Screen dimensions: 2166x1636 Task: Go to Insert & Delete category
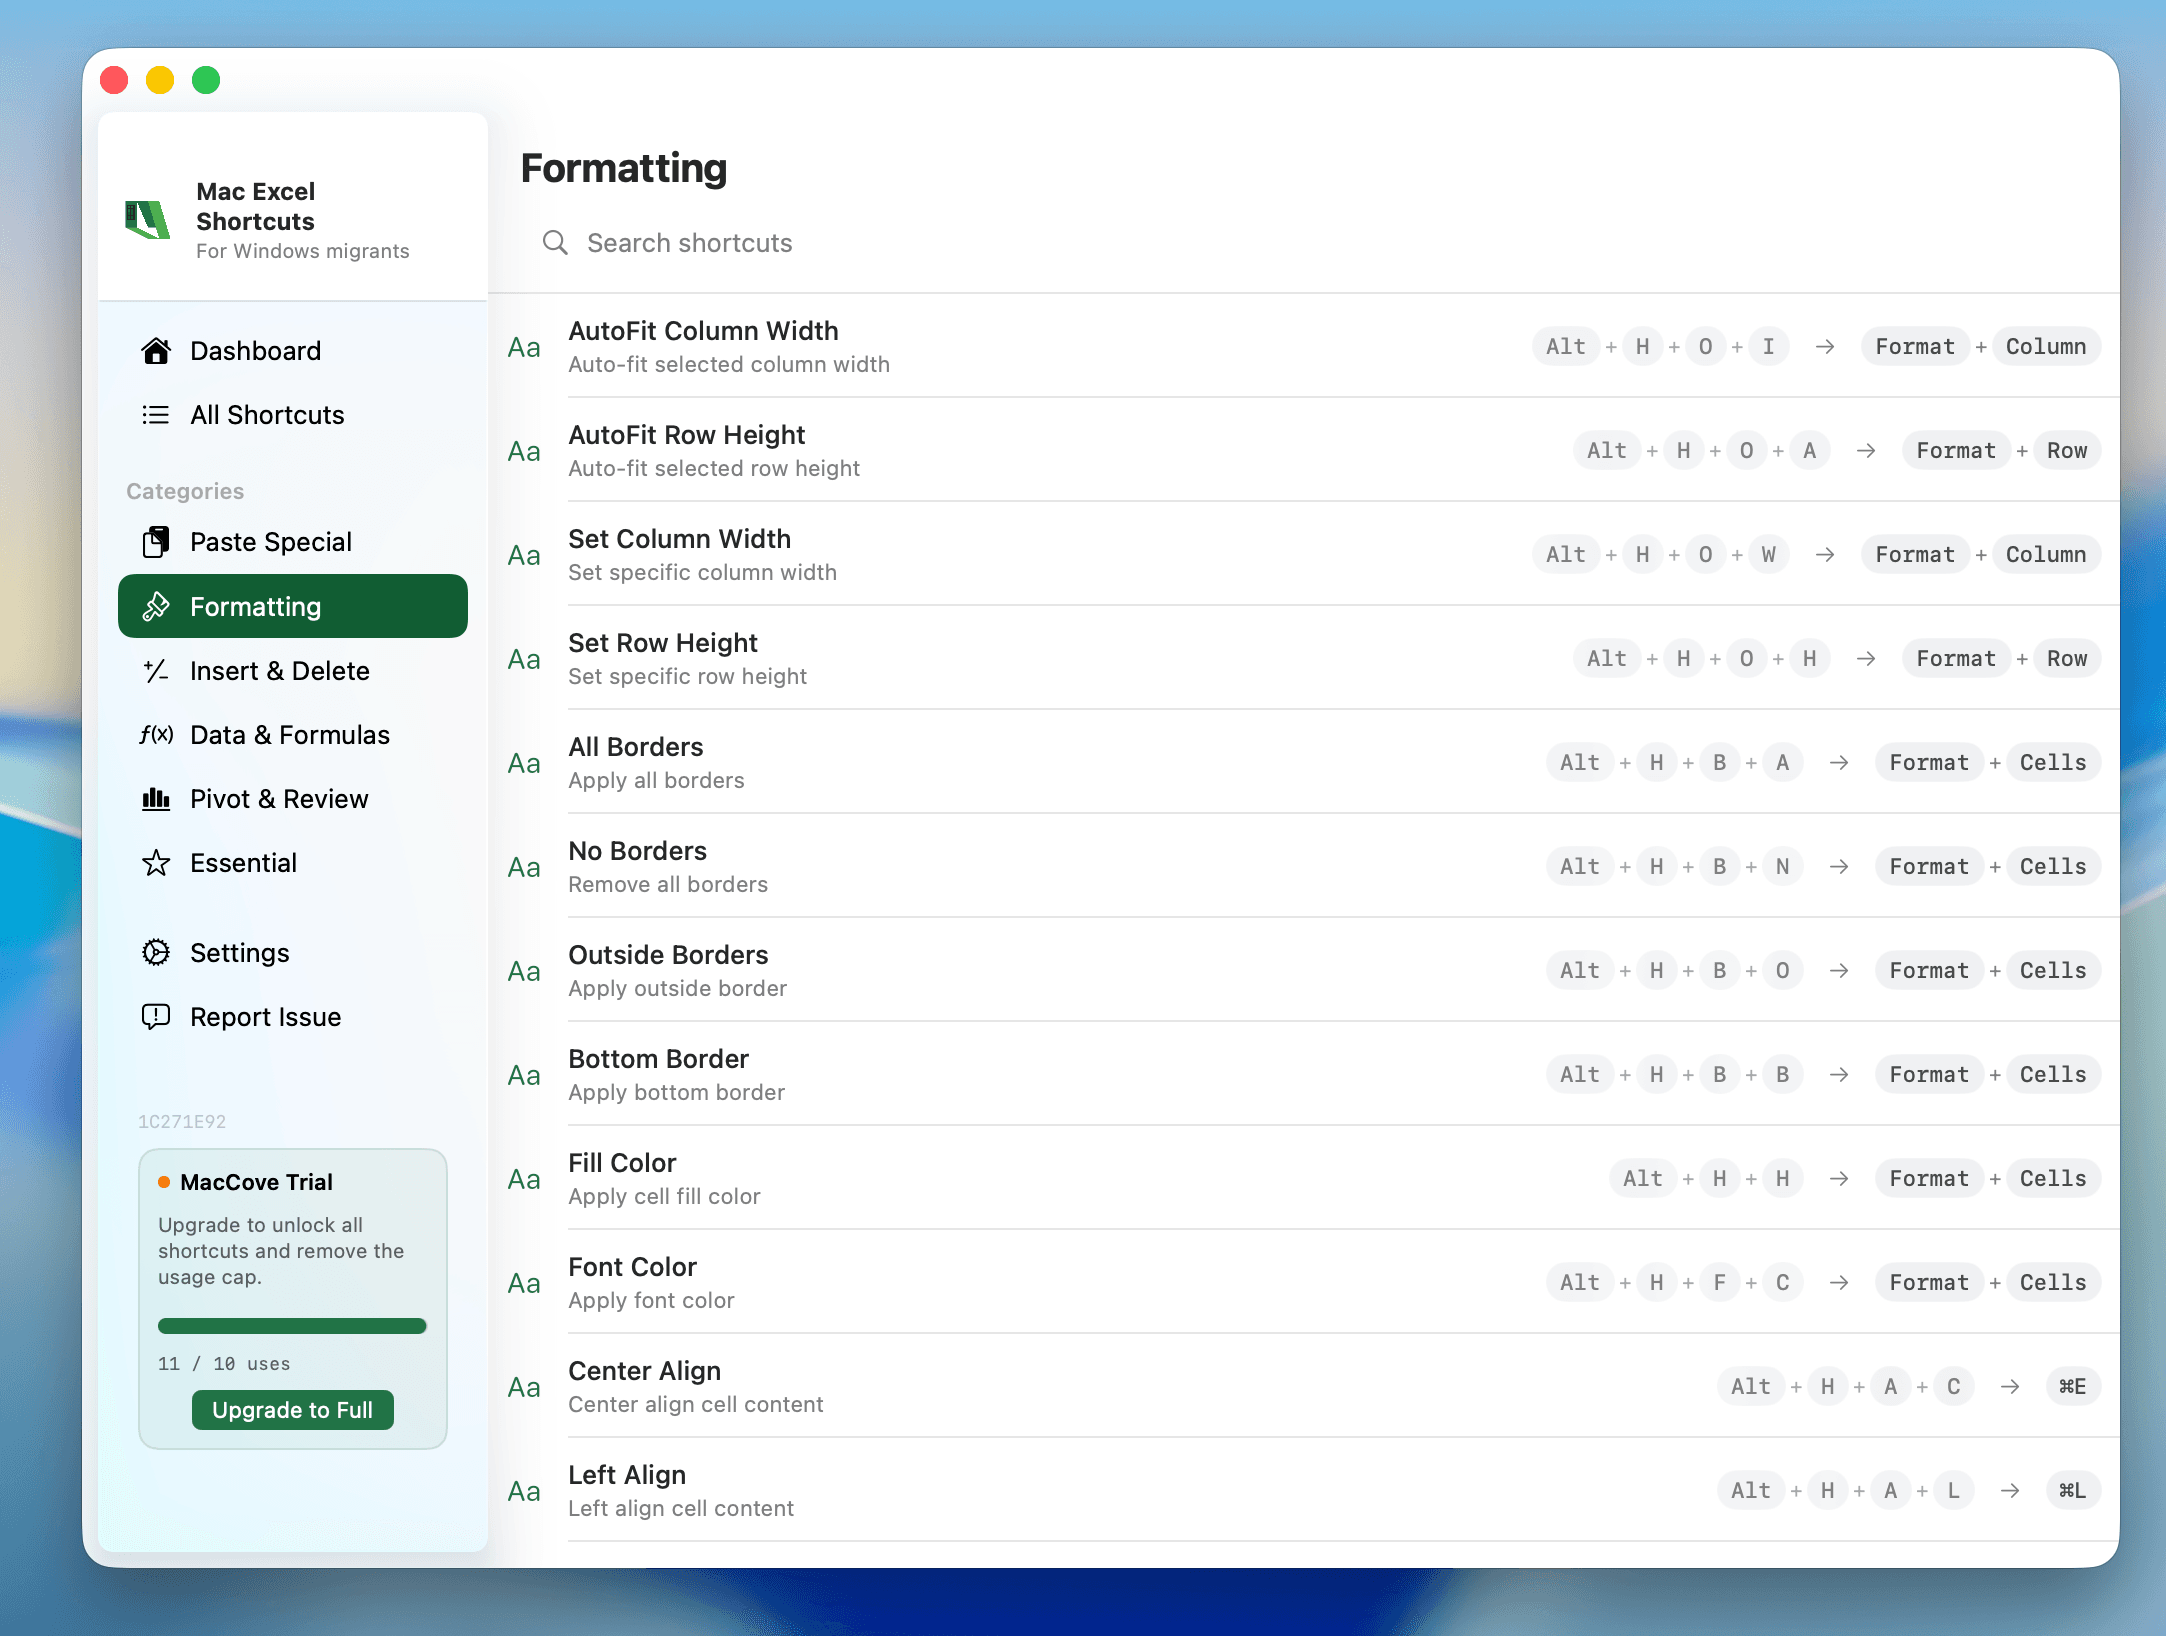point(293,671)
